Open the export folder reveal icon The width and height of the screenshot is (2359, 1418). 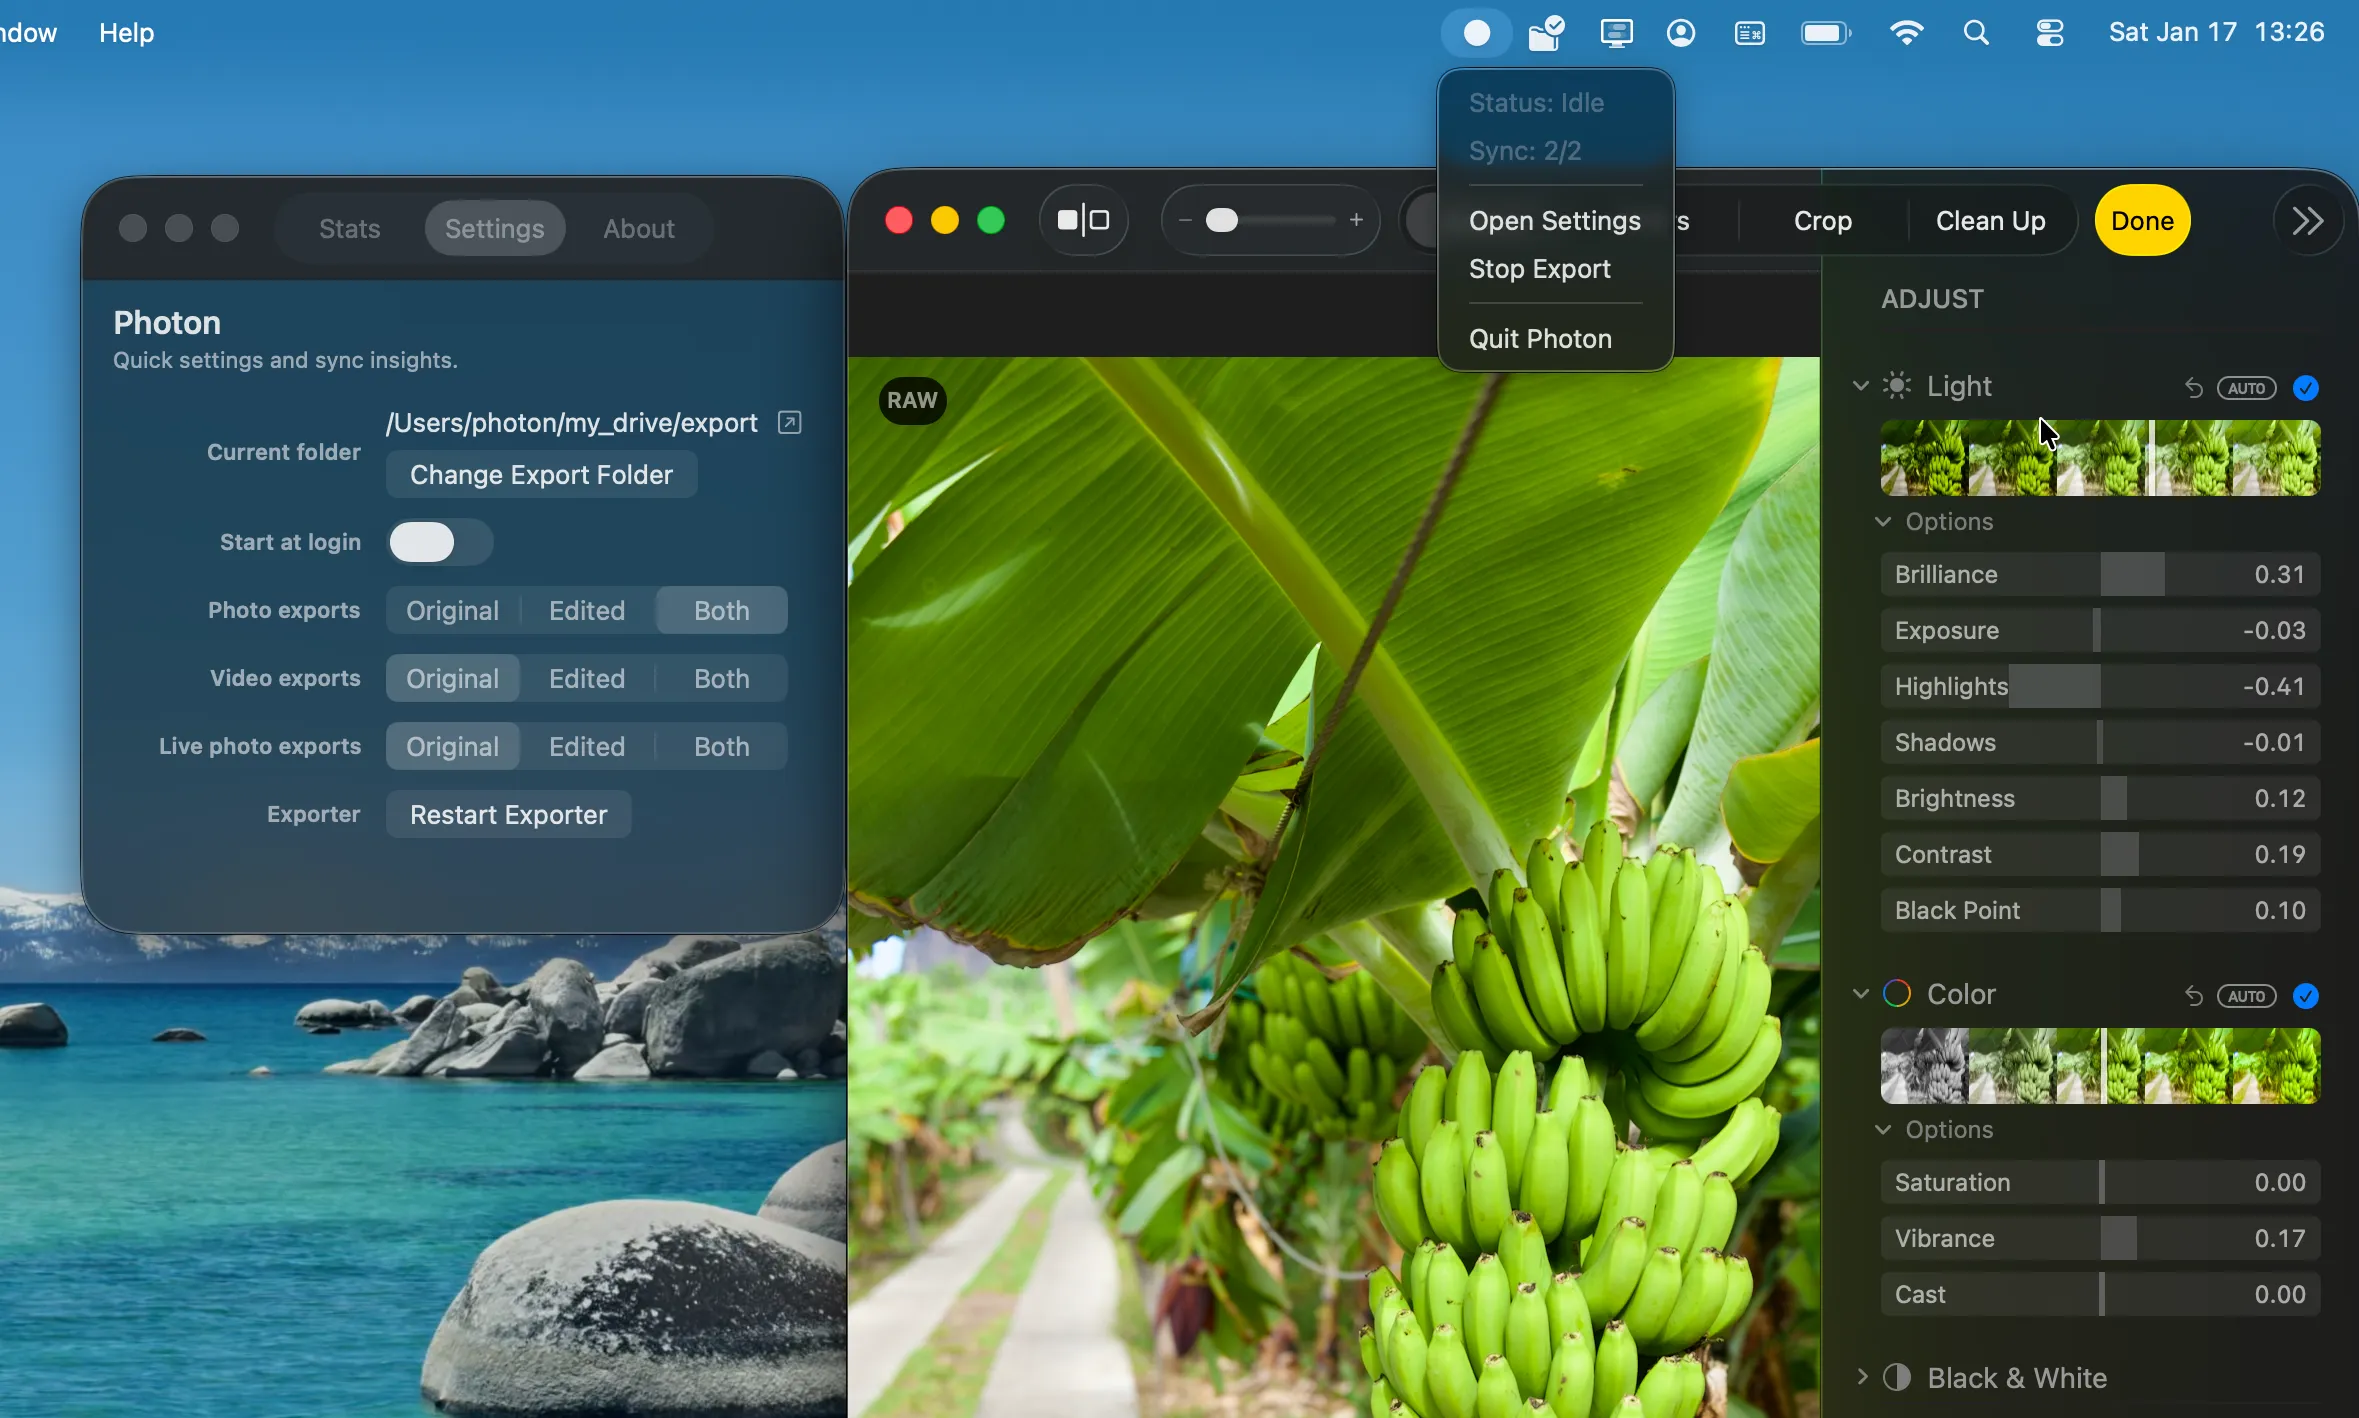tap(790, 422)
